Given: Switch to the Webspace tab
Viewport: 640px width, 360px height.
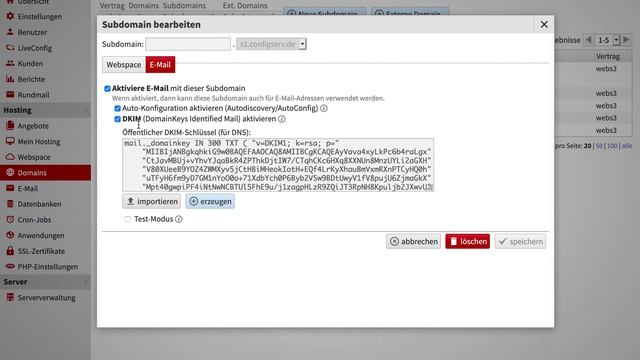Looking at the screenshot, I should 124,64.
